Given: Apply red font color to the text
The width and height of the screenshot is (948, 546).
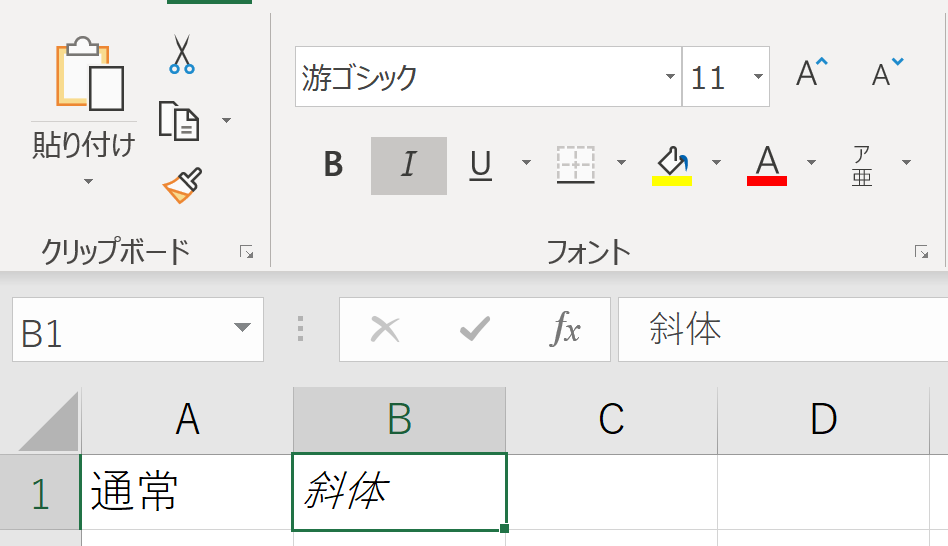Looking at the screenshot, I should [x=767, y=165].
